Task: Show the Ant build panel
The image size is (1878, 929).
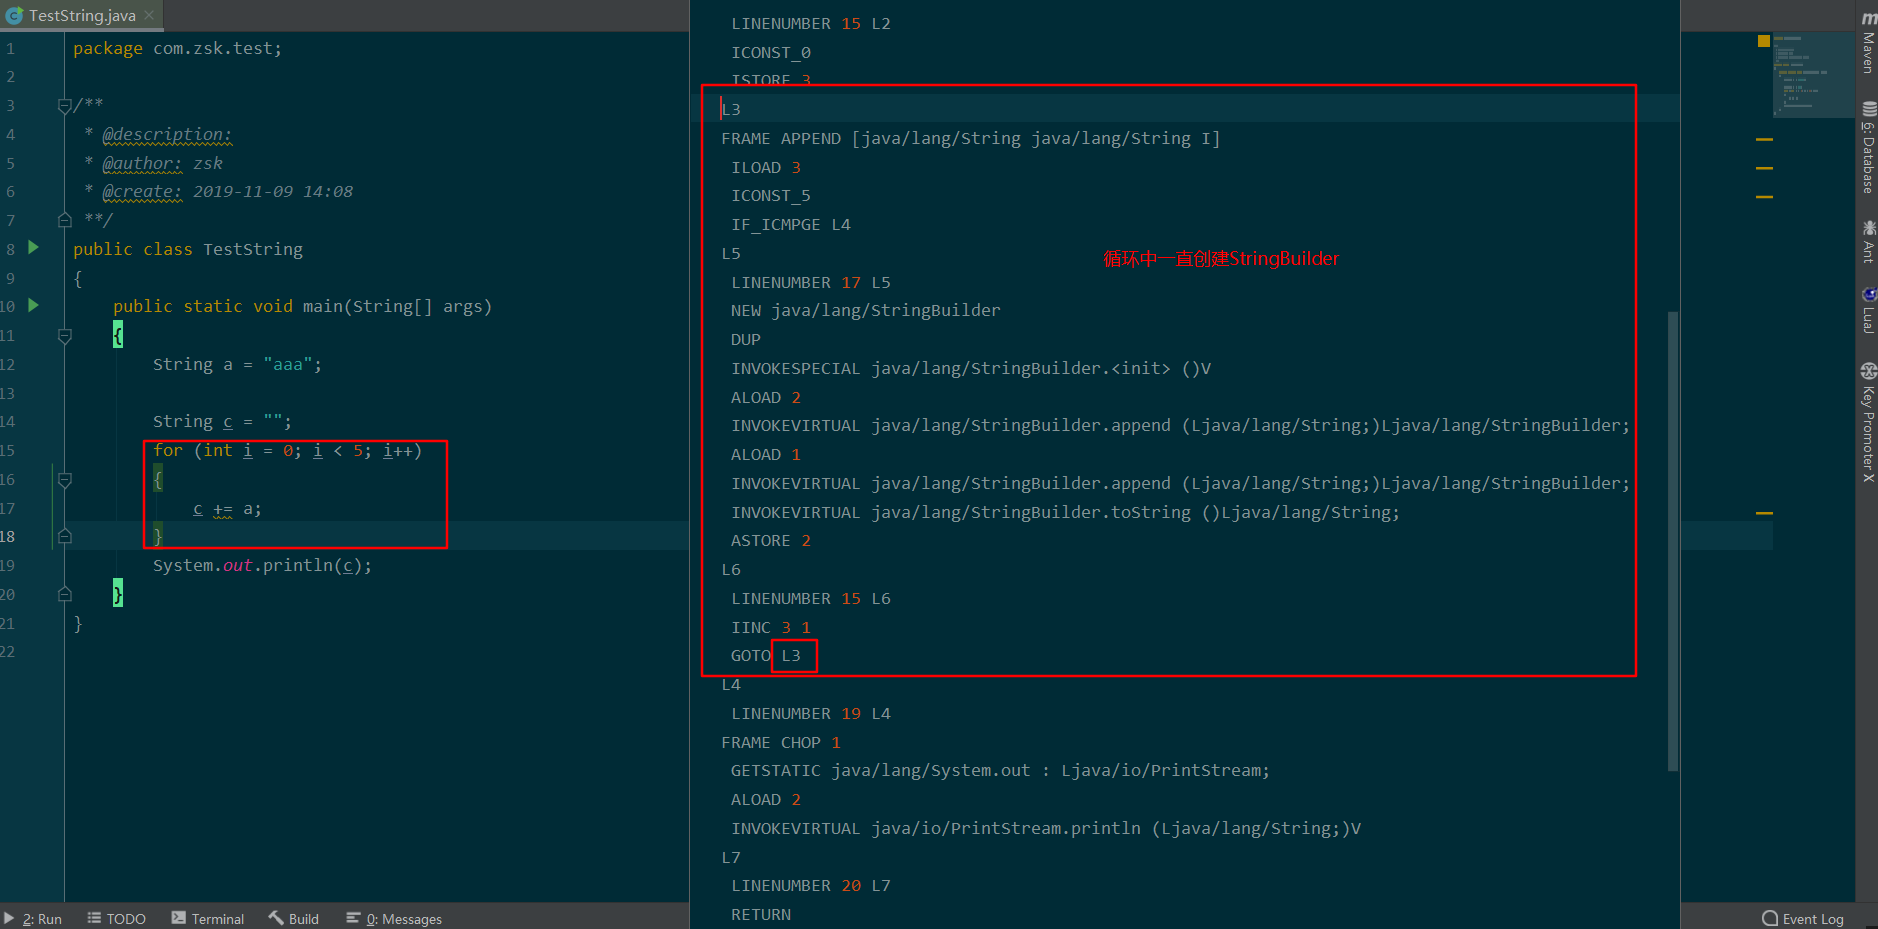Action: [x=1867, y=242]
